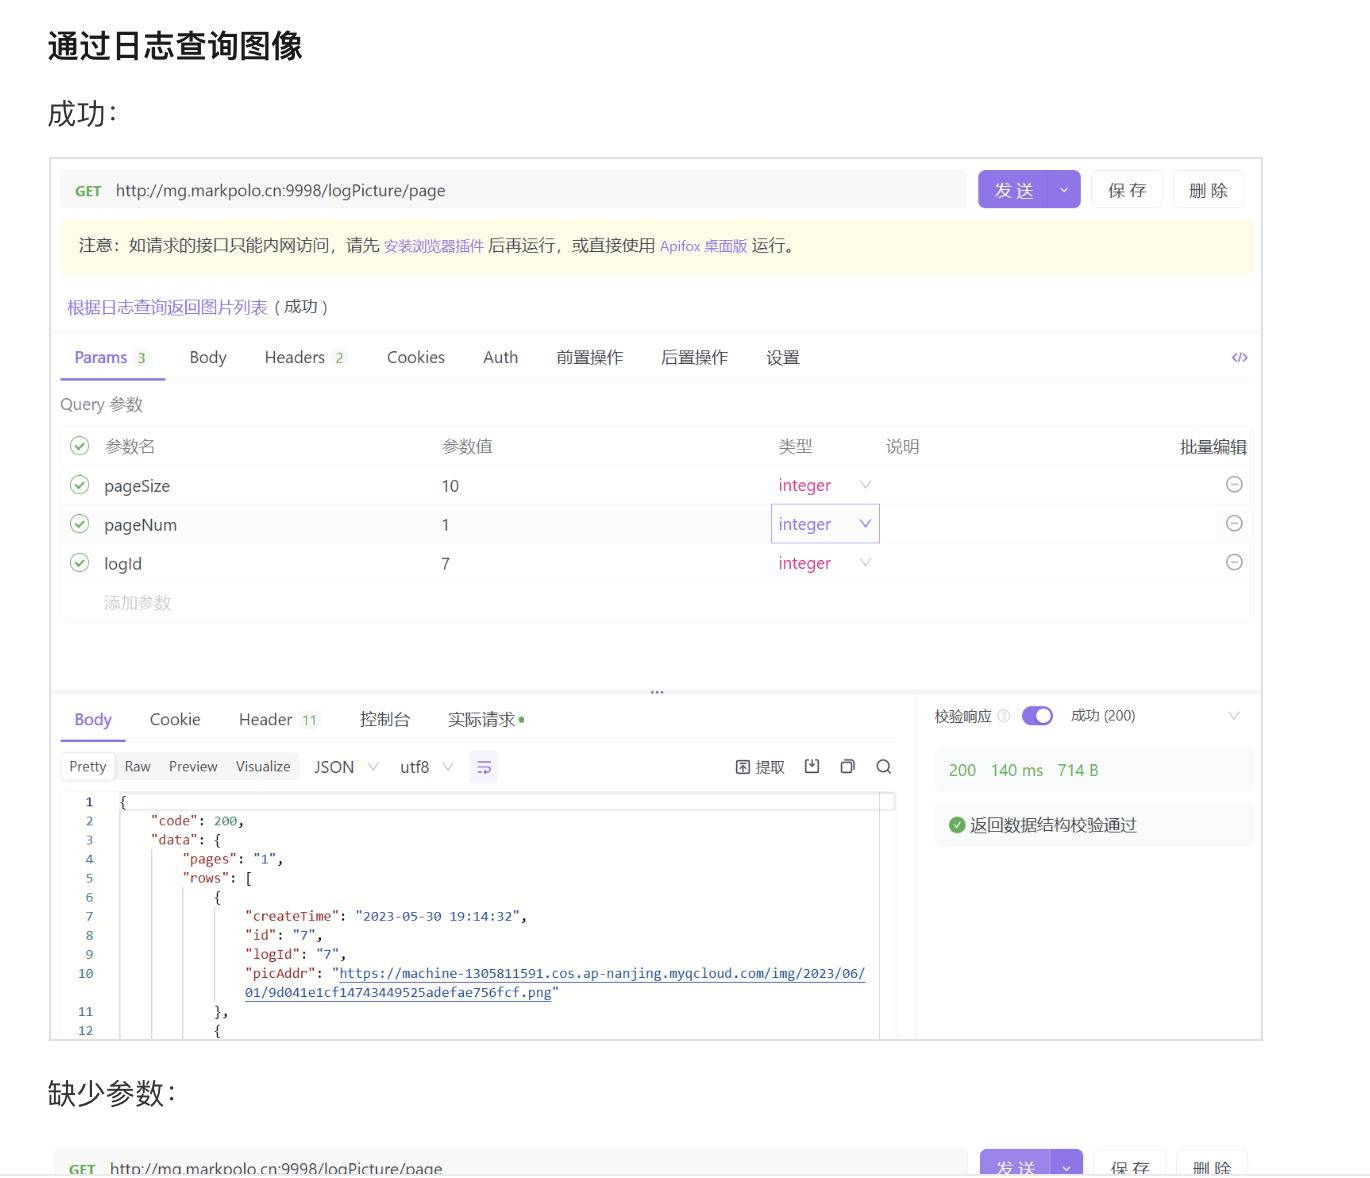This screenshot has width=1370, height=1178.
Task: Uncheck the logId parameter
Action: [x=80, y=563]
